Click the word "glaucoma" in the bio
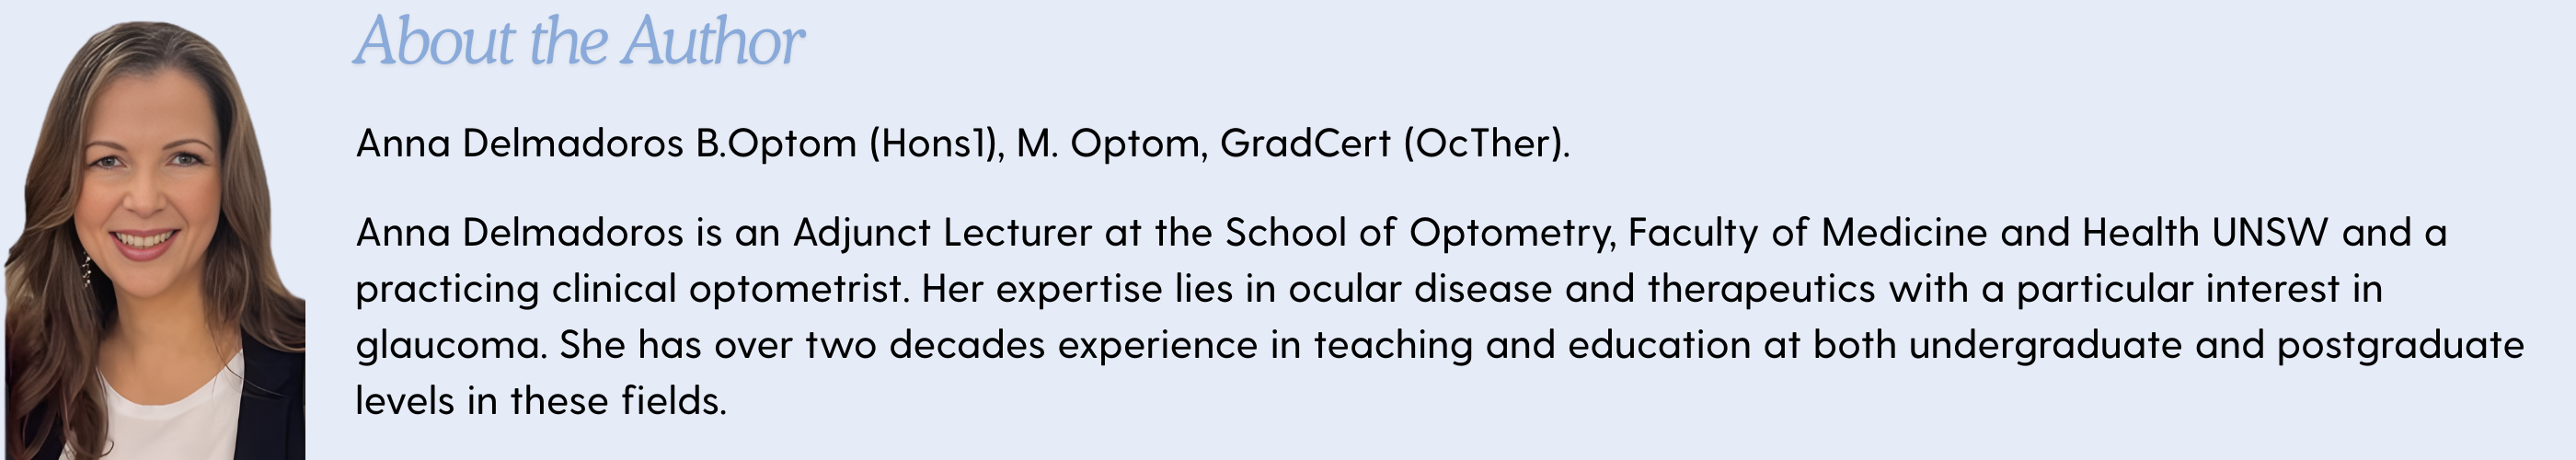The width and height of the screenshot is (2576, 460). tap(450, 346)
